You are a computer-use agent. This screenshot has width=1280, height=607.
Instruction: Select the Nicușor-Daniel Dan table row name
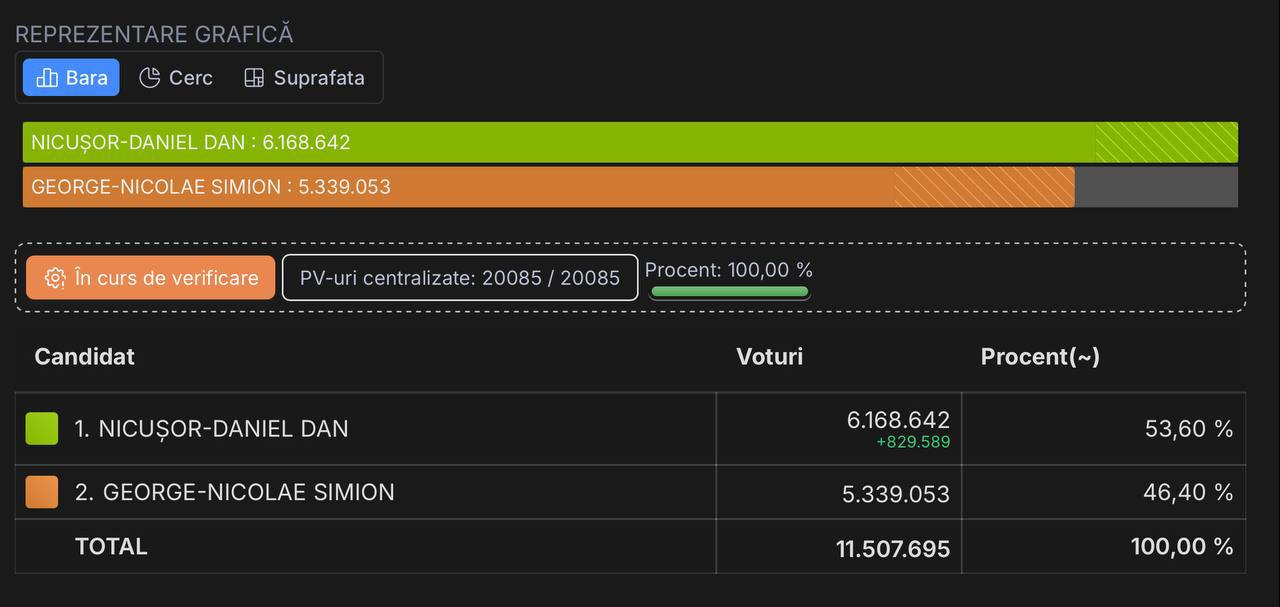[211, 429]
